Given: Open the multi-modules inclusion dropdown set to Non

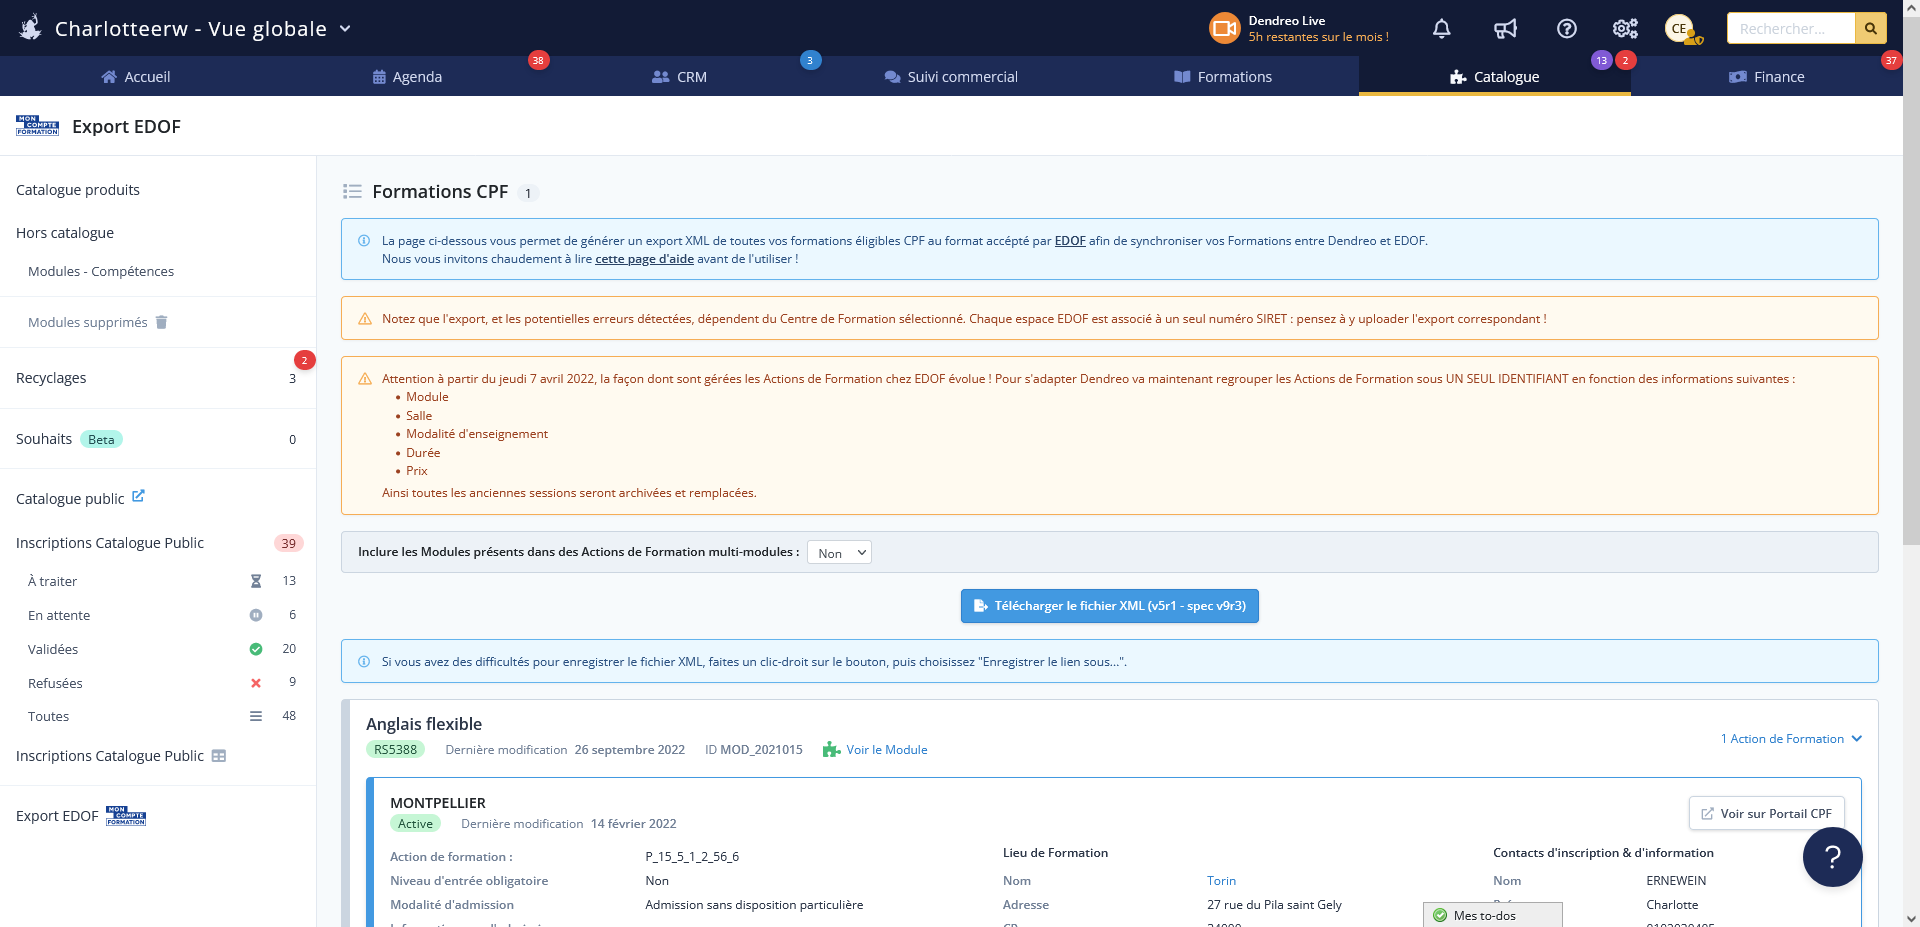Looking at the screenshot, I should point(838,552).
